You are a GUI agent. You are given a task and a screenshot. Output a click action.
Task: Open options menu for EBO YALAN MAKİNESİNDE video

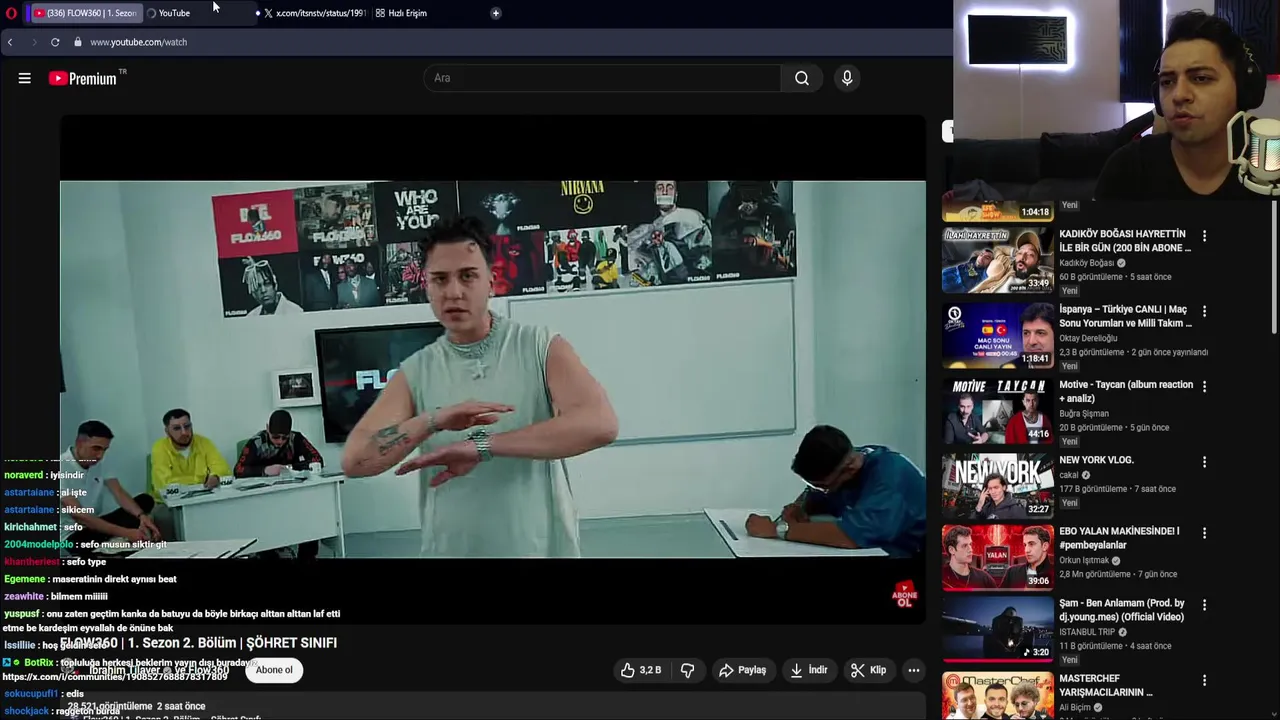click(1204, 533)
